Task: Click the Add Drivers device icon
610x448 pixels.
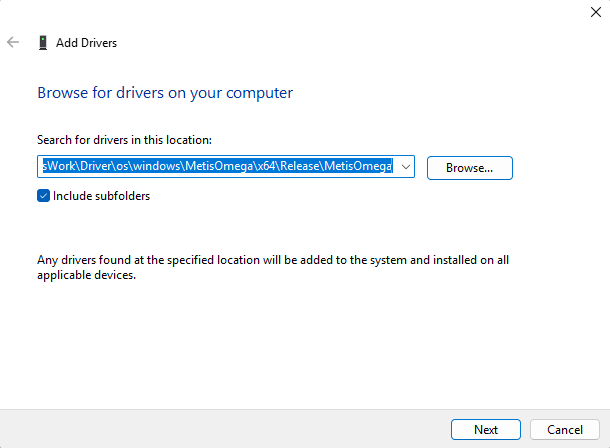Action: tap(43, 42)
